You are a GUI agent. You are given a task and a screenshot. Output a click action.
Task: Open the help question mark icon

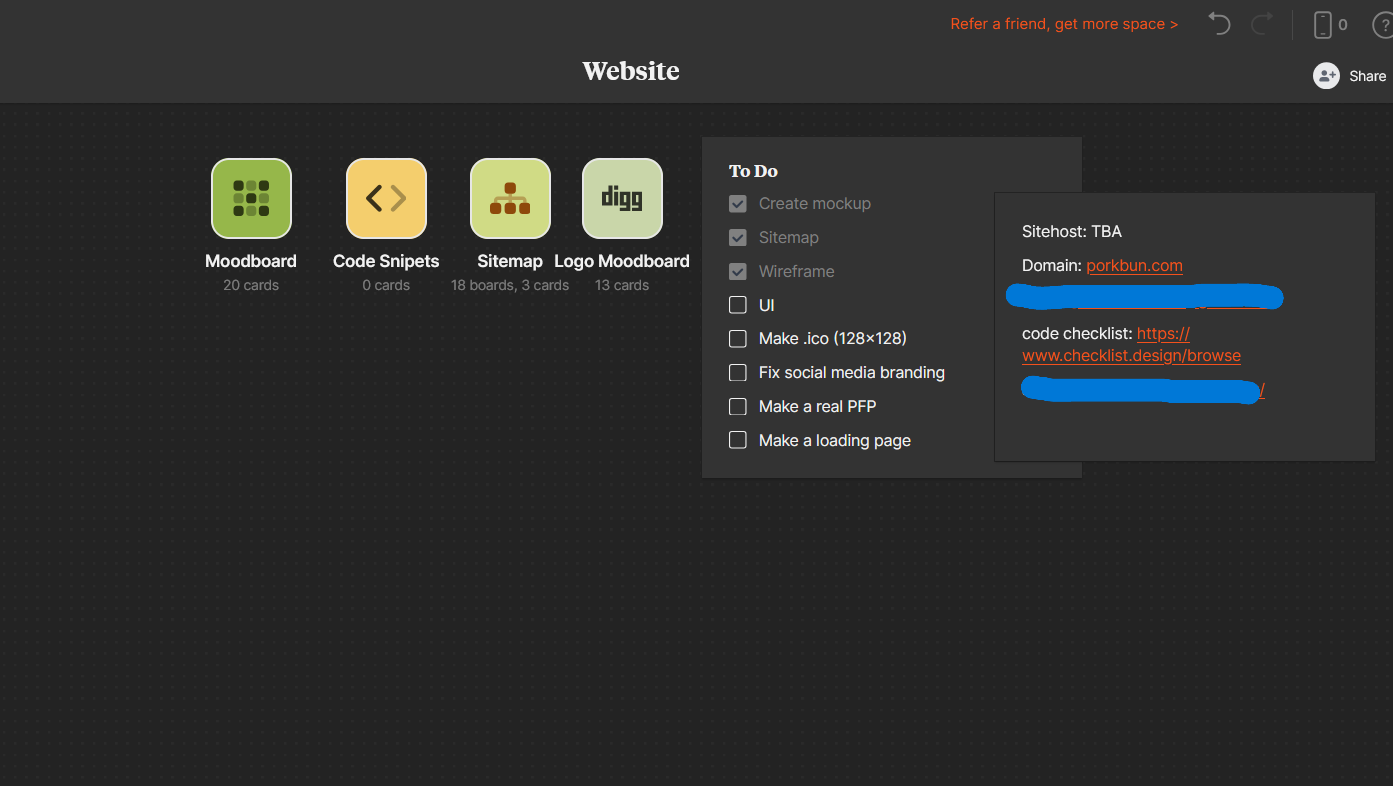[x=1382, y=26]
